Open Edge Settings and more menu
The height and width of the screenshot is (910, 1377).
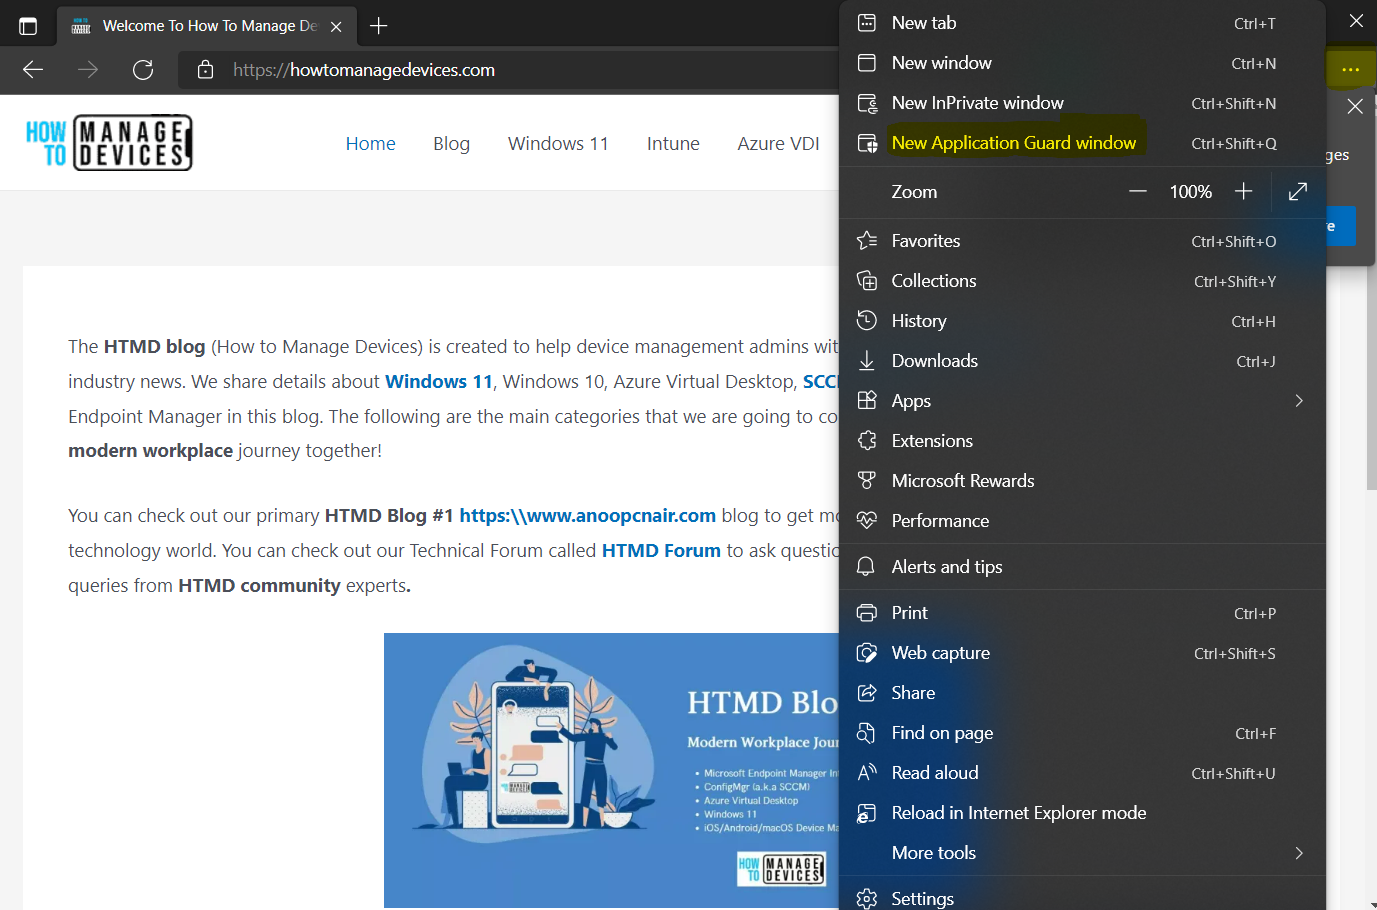[x=1350, y=69]
